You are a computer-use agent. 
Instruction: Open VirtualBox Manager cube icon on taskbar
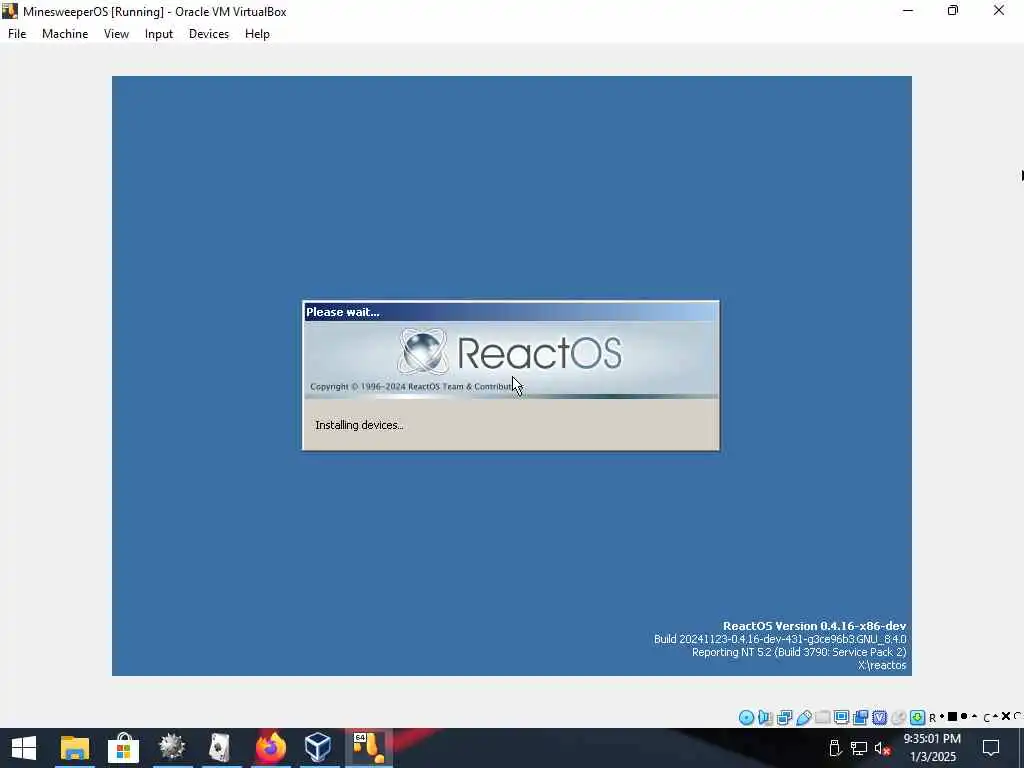point(318,748)
